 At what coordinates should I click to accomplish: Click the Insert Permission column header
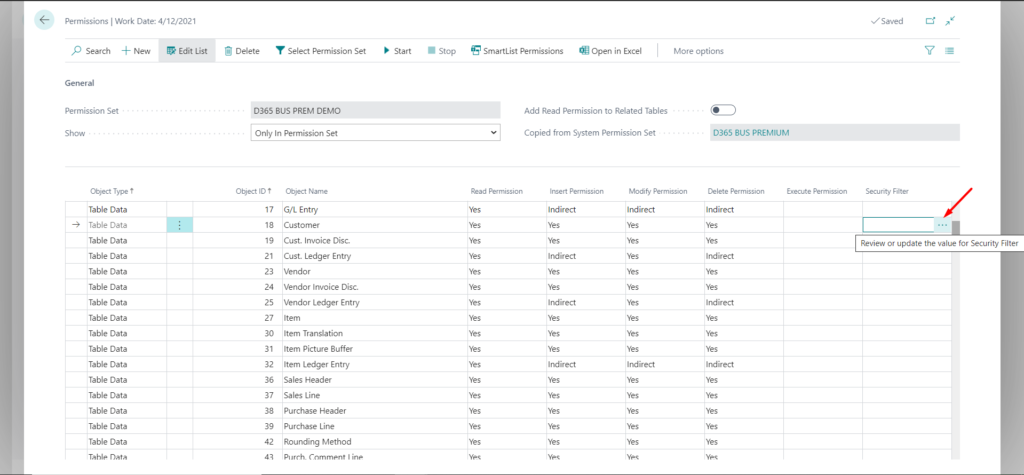(576, 191)
